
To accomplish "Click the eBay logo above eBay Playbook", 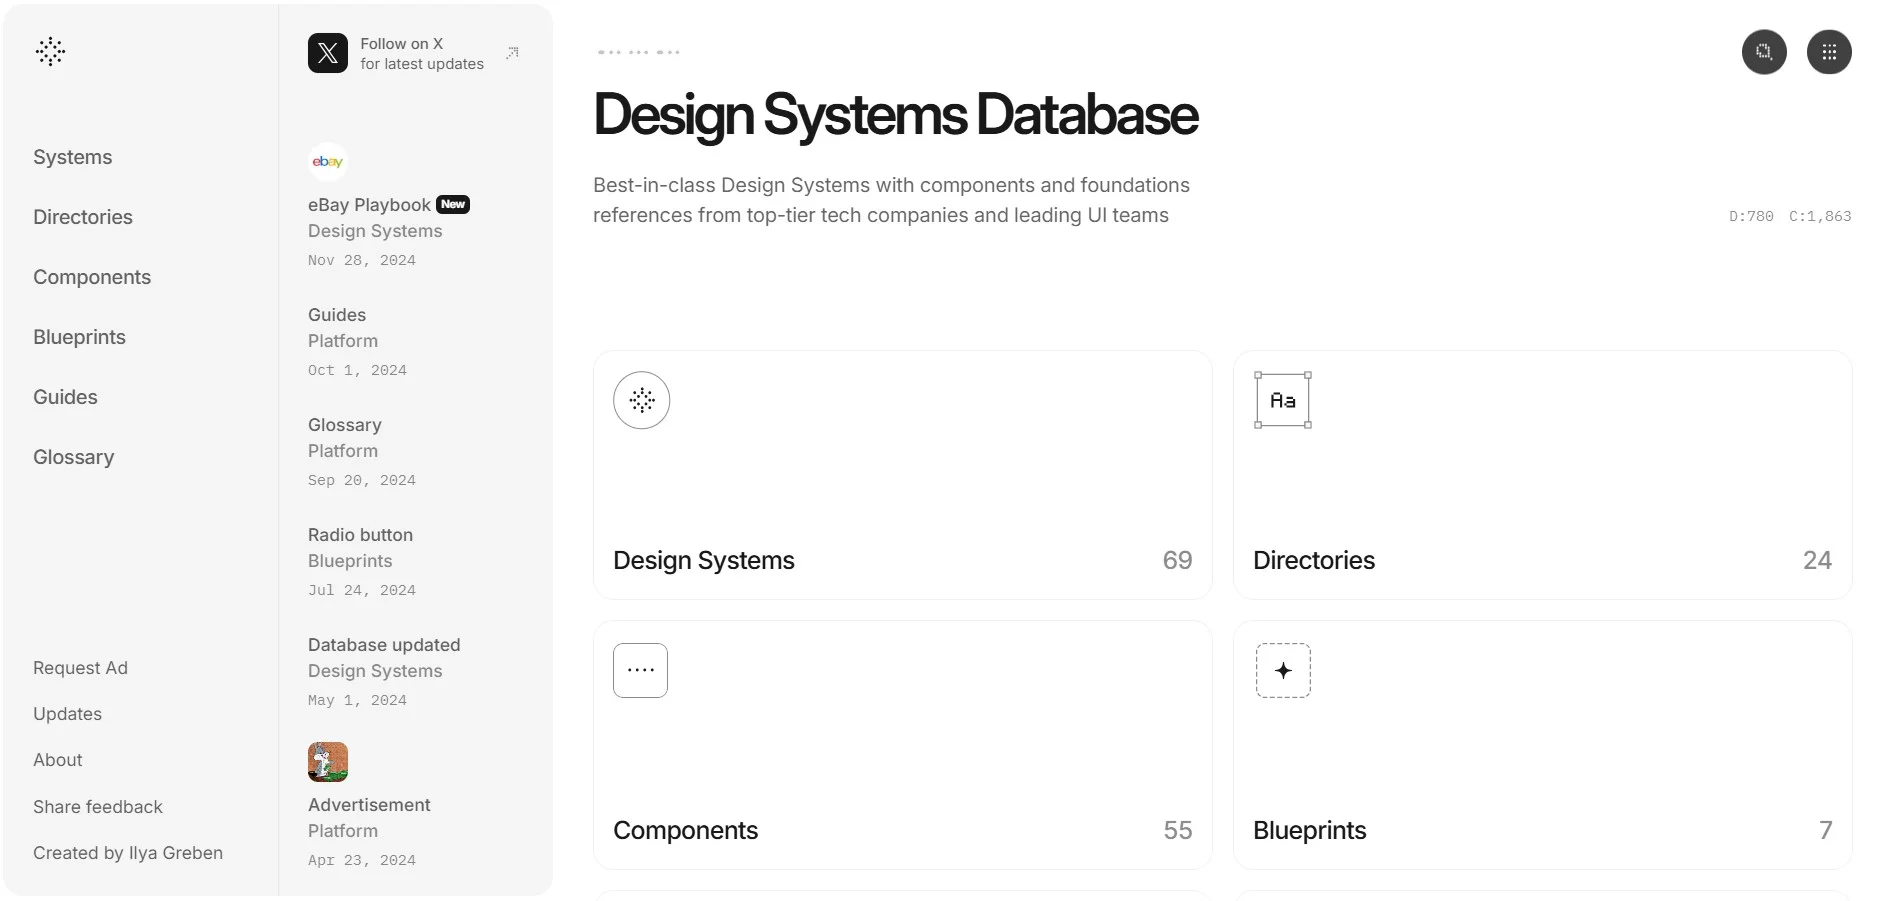I will pyautogui.click(x=327, y=161).
